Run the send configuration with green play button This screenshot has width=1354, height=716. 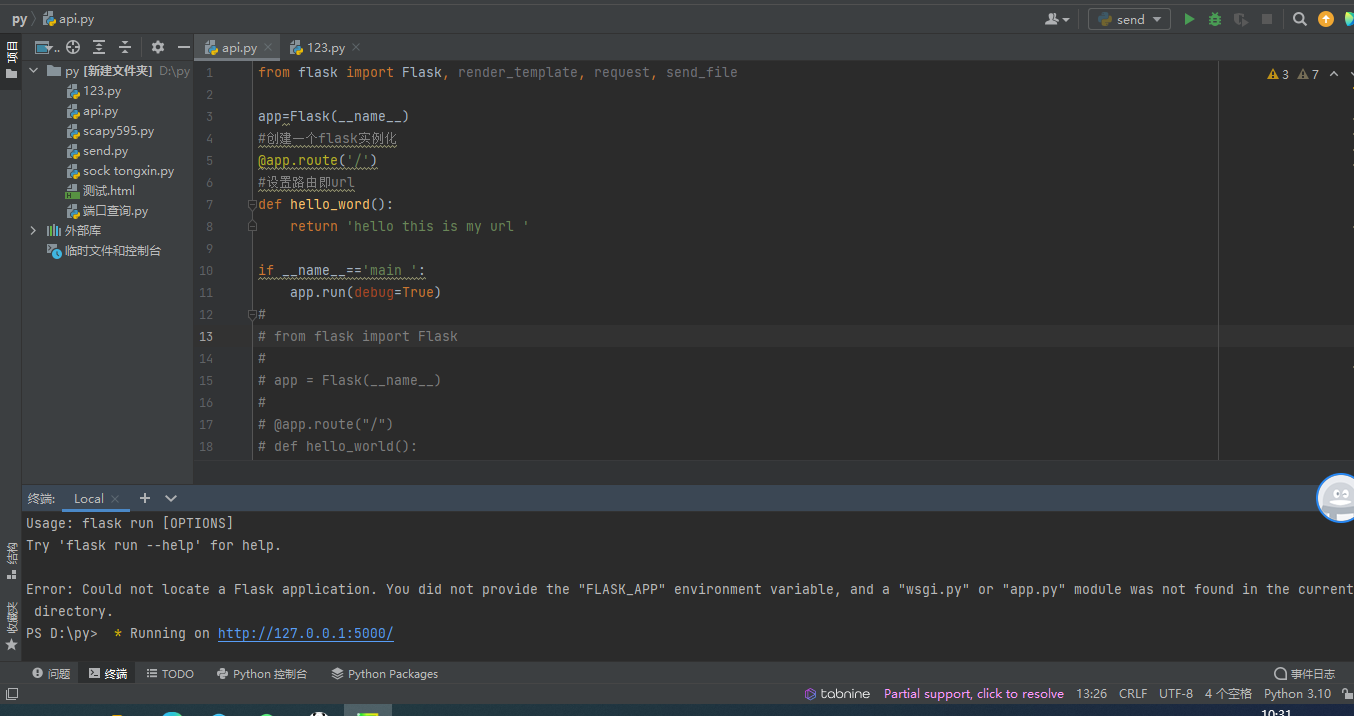[1189, 19]
